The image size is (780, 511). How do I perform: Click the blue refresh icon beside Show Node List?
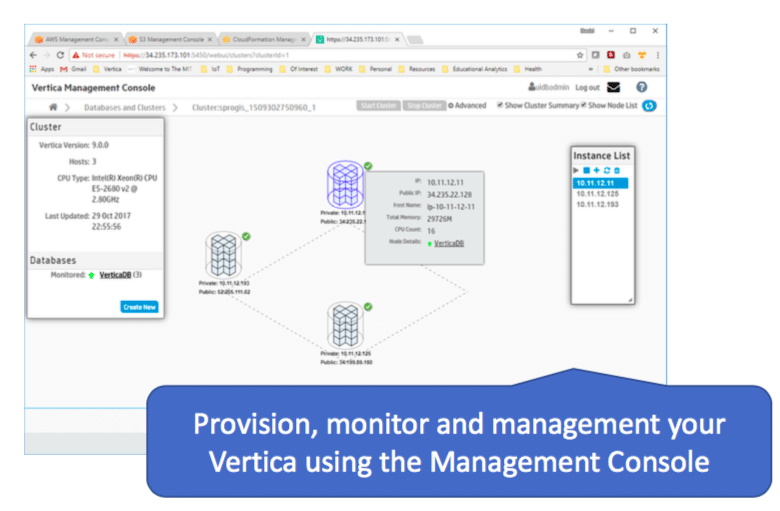649,105
